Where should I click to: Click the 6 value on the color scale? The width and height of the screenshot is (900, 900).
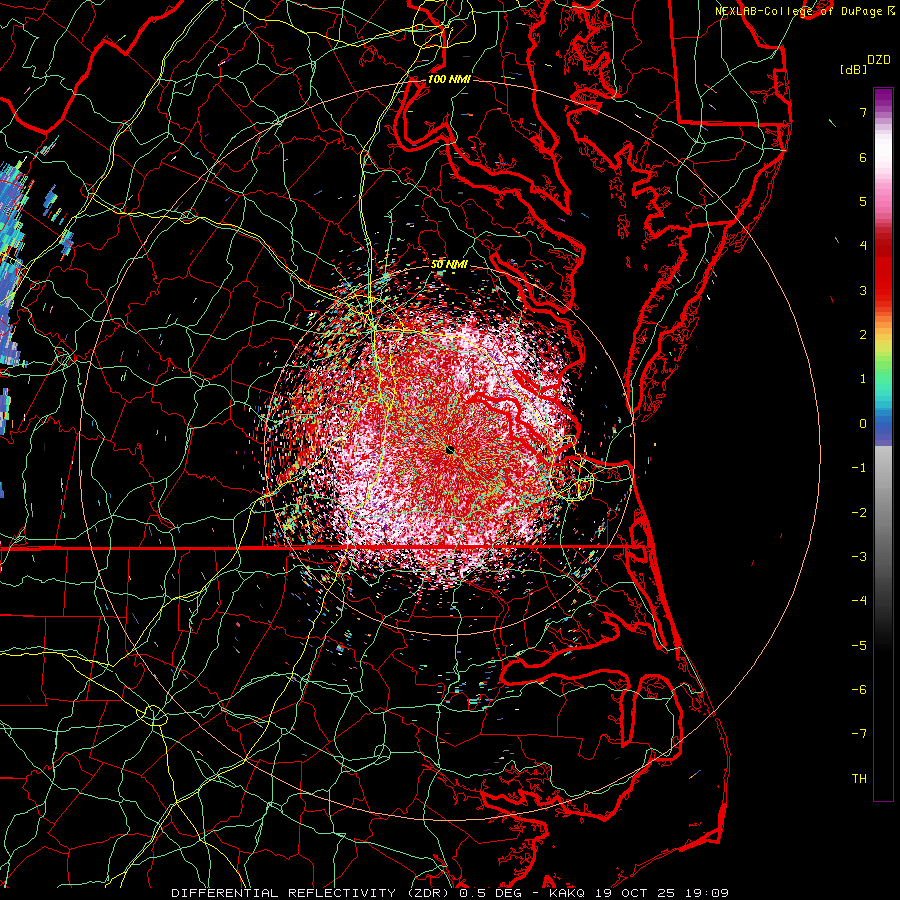(863, 157)
